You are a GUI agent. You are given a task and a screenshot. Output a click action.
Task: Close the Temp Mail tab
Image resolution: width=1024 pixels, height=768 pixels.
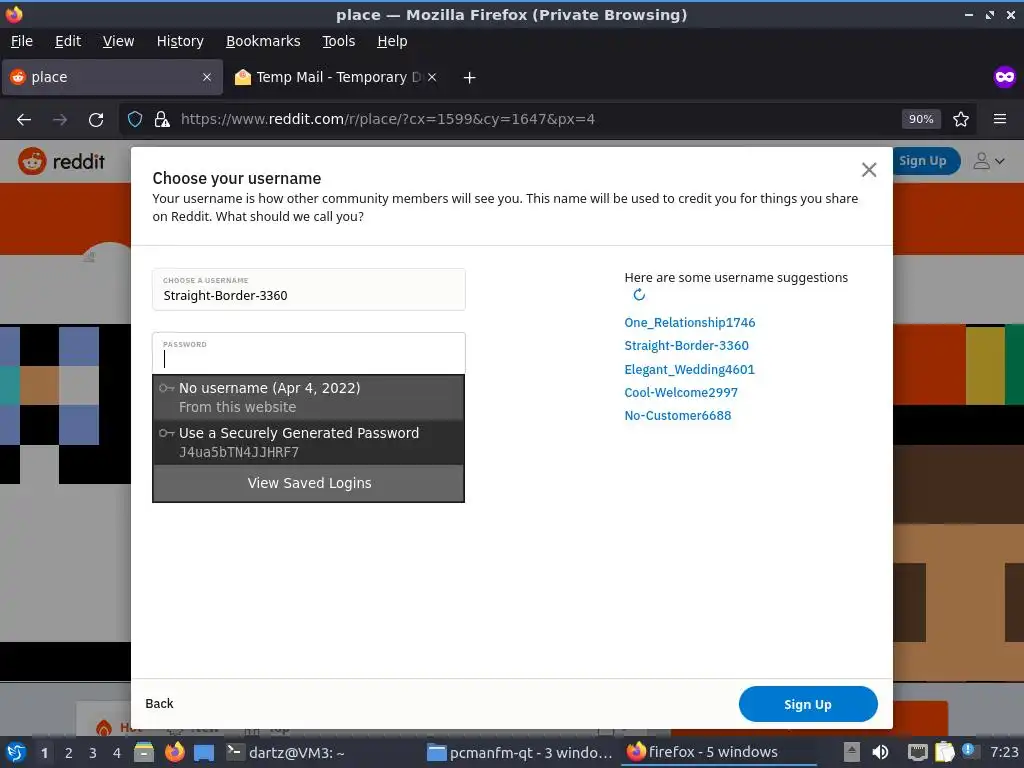432,77
